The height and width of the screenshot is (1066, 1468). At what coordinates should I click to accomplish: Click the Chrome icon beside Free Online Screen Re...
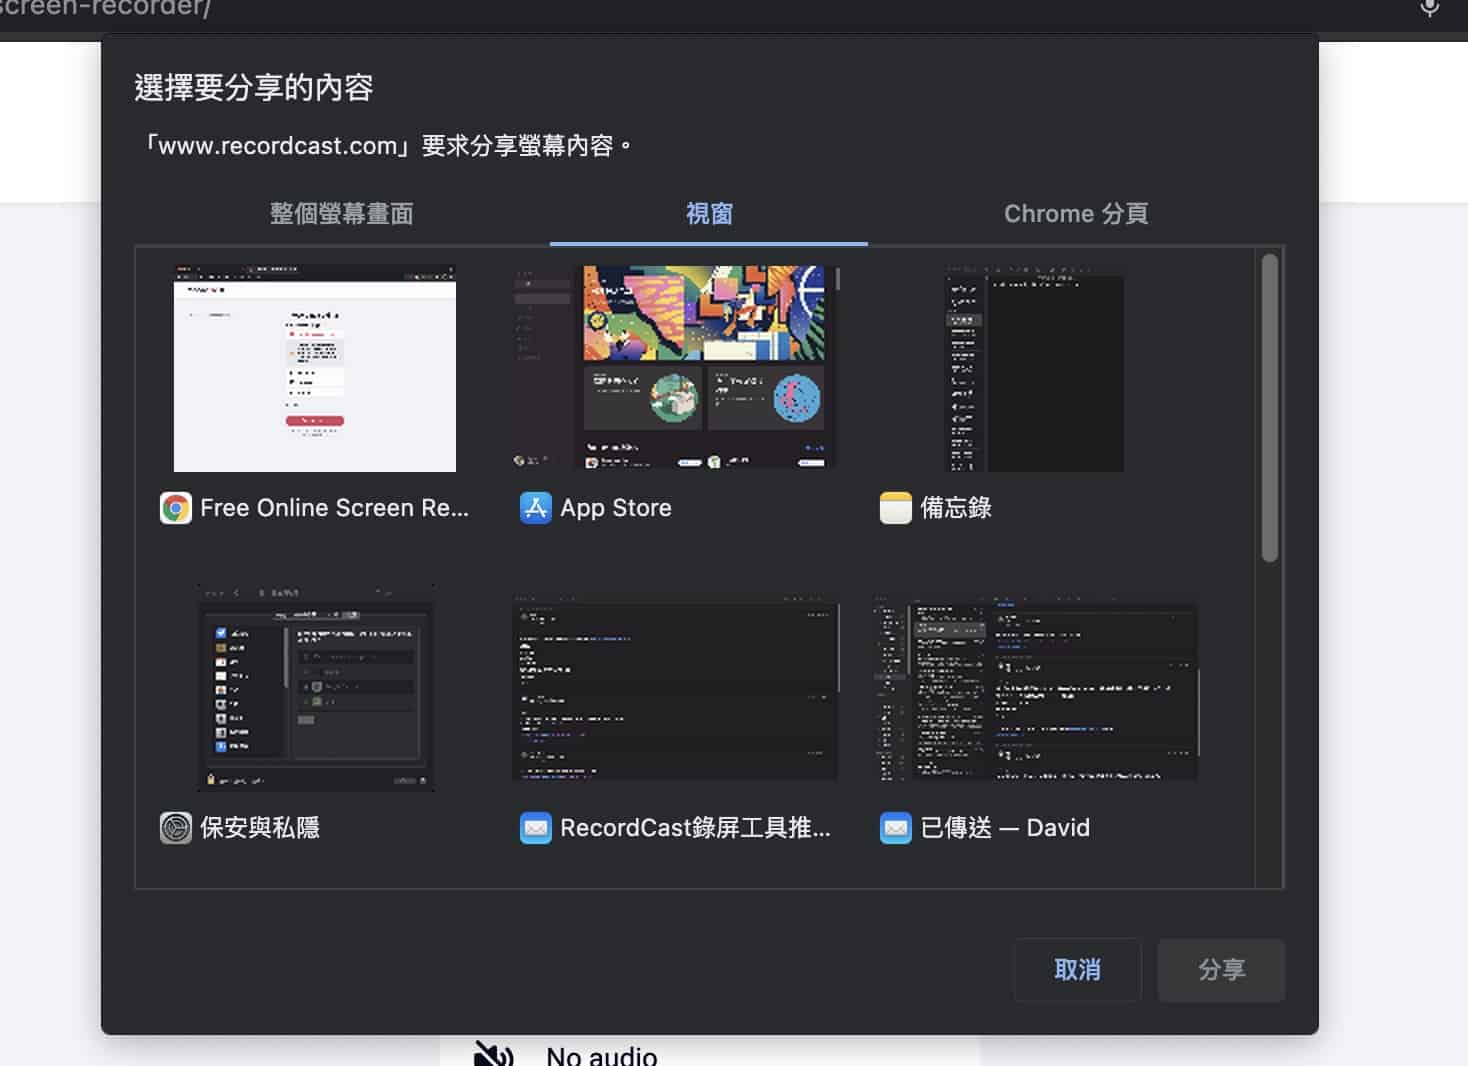[176, 508]
